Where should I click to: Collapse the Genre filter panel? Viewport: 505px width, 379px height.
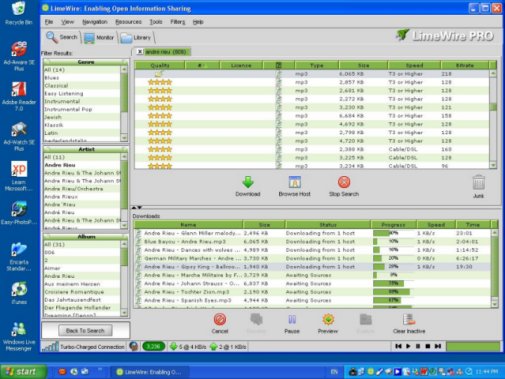coord(47,62)
